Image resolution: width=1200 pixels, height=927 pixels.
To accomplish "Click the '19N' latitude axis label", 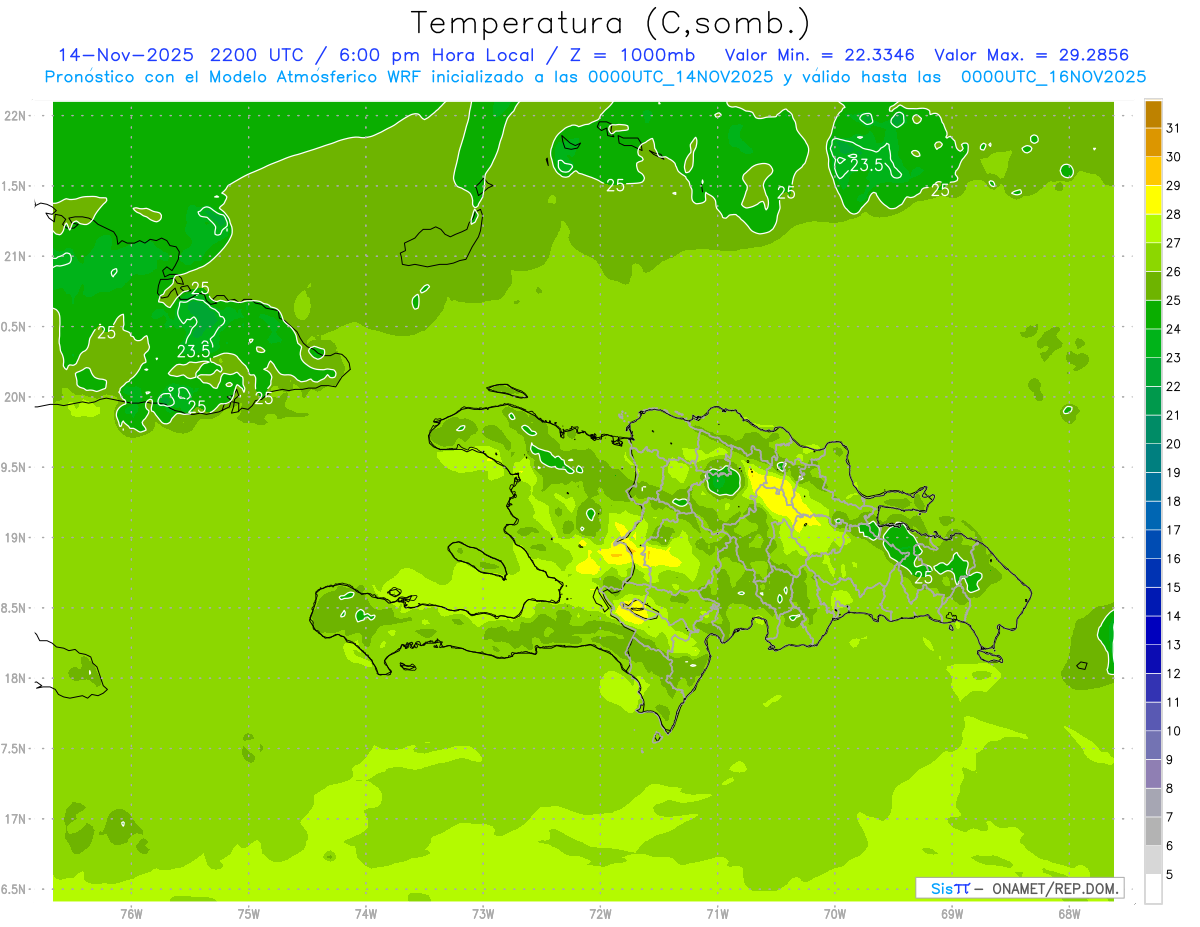I will coord(14,538).
